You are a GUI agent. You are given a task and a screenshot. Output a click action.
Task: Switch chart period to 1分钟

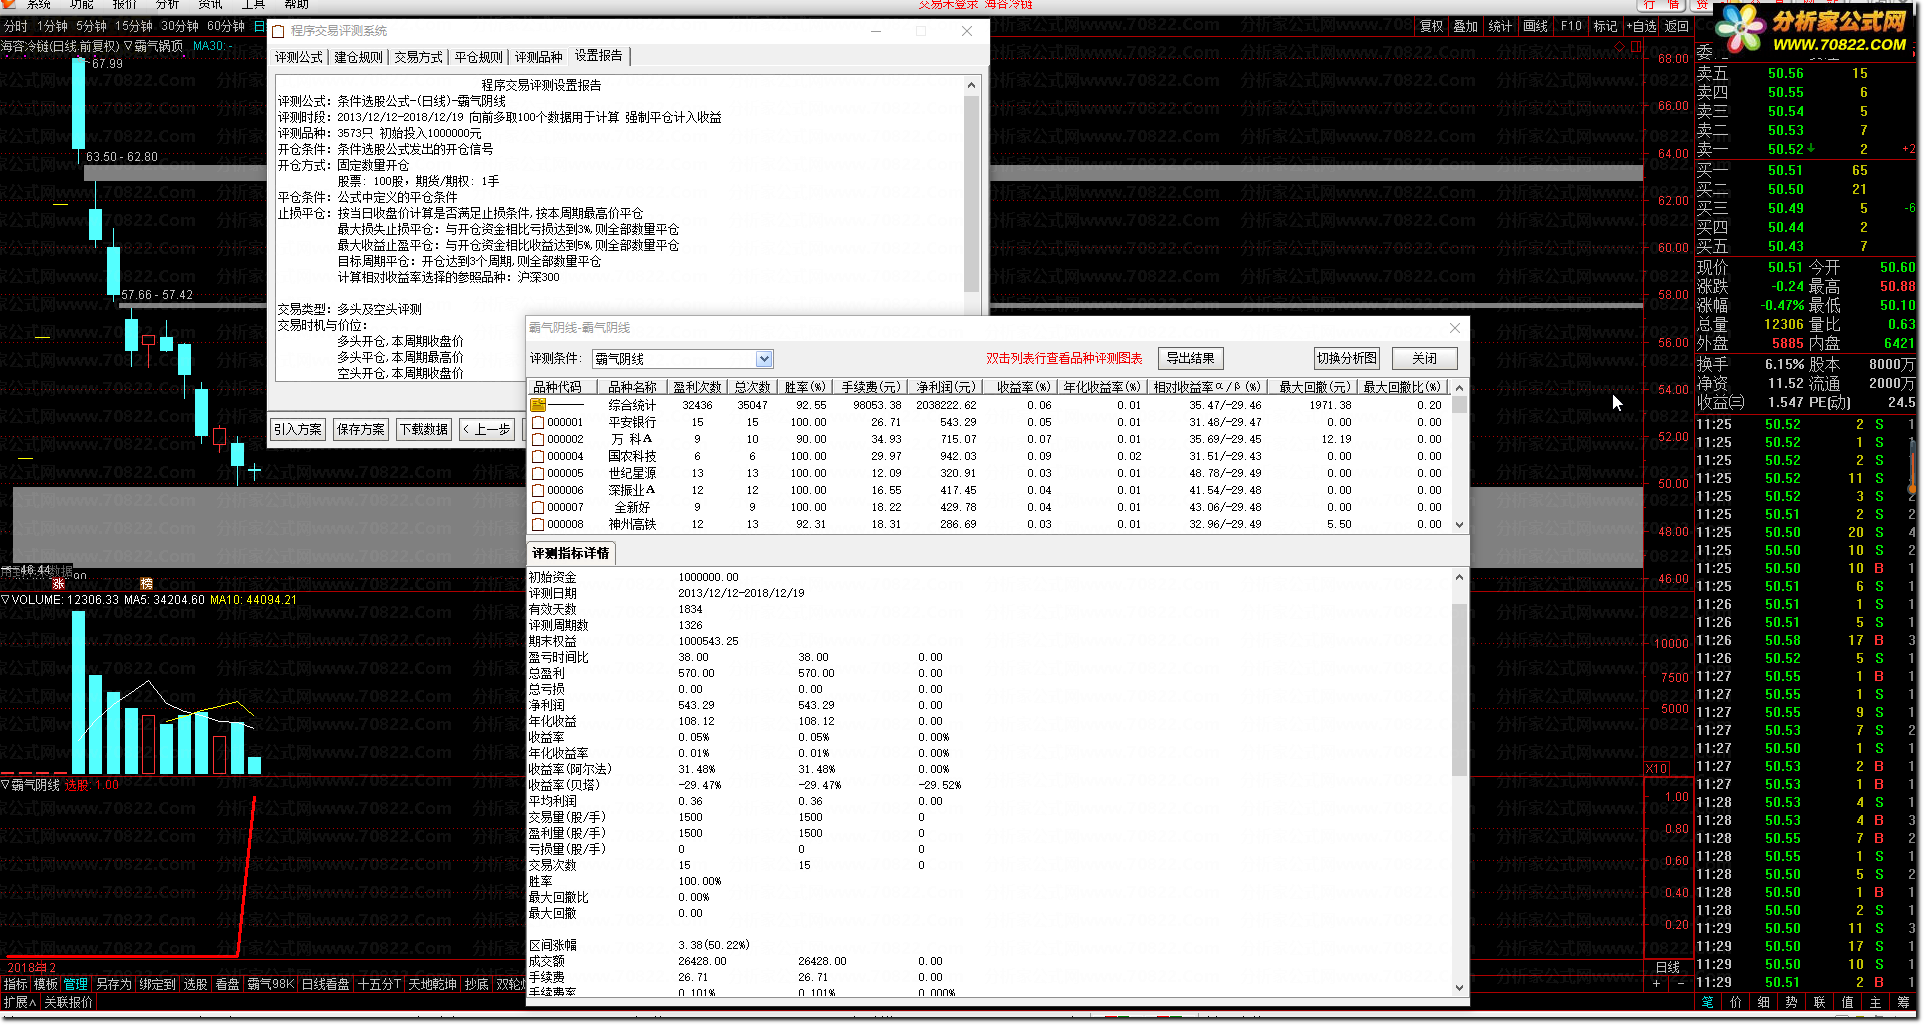(52, 26)
